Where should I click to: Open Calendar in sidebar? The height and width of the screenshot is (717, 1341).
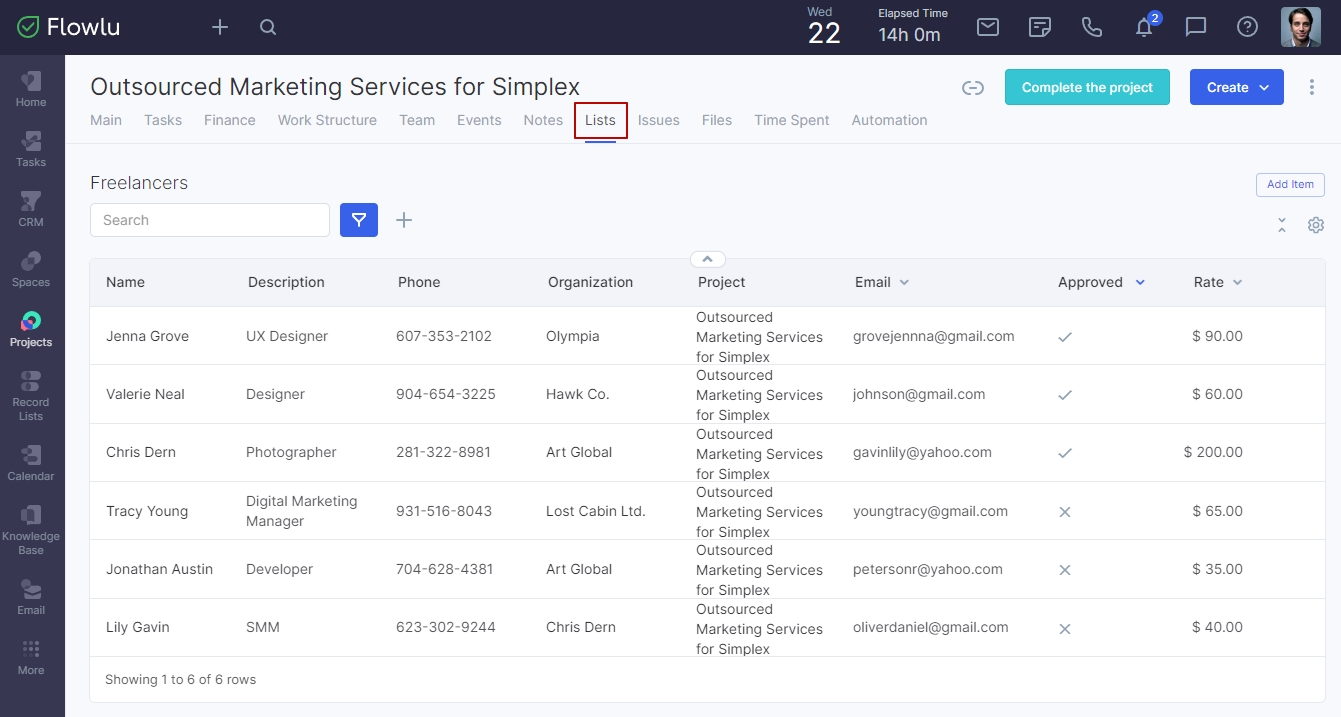click(31, 462)
